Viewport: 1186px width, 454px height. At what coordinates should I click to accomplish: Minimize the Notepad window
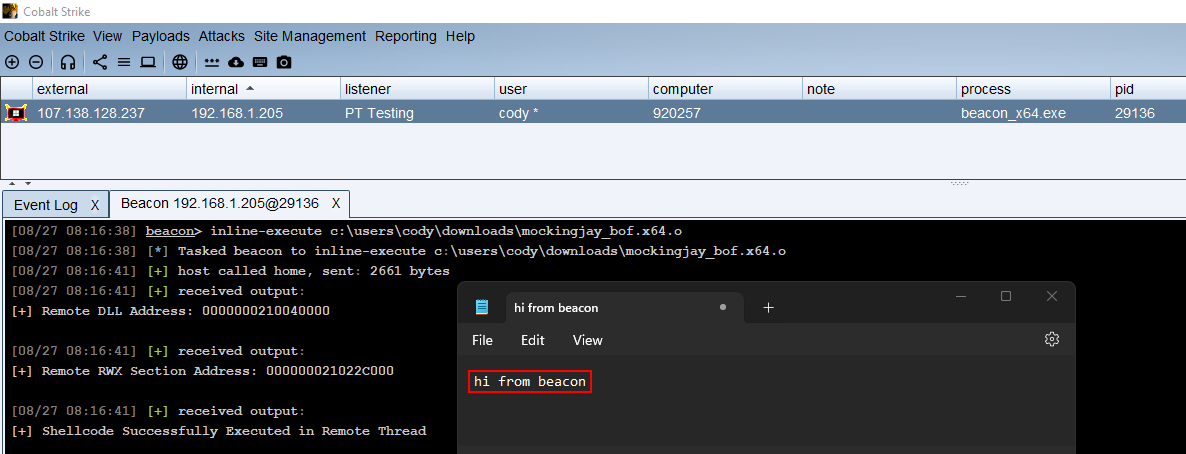(x=960, y=296)
